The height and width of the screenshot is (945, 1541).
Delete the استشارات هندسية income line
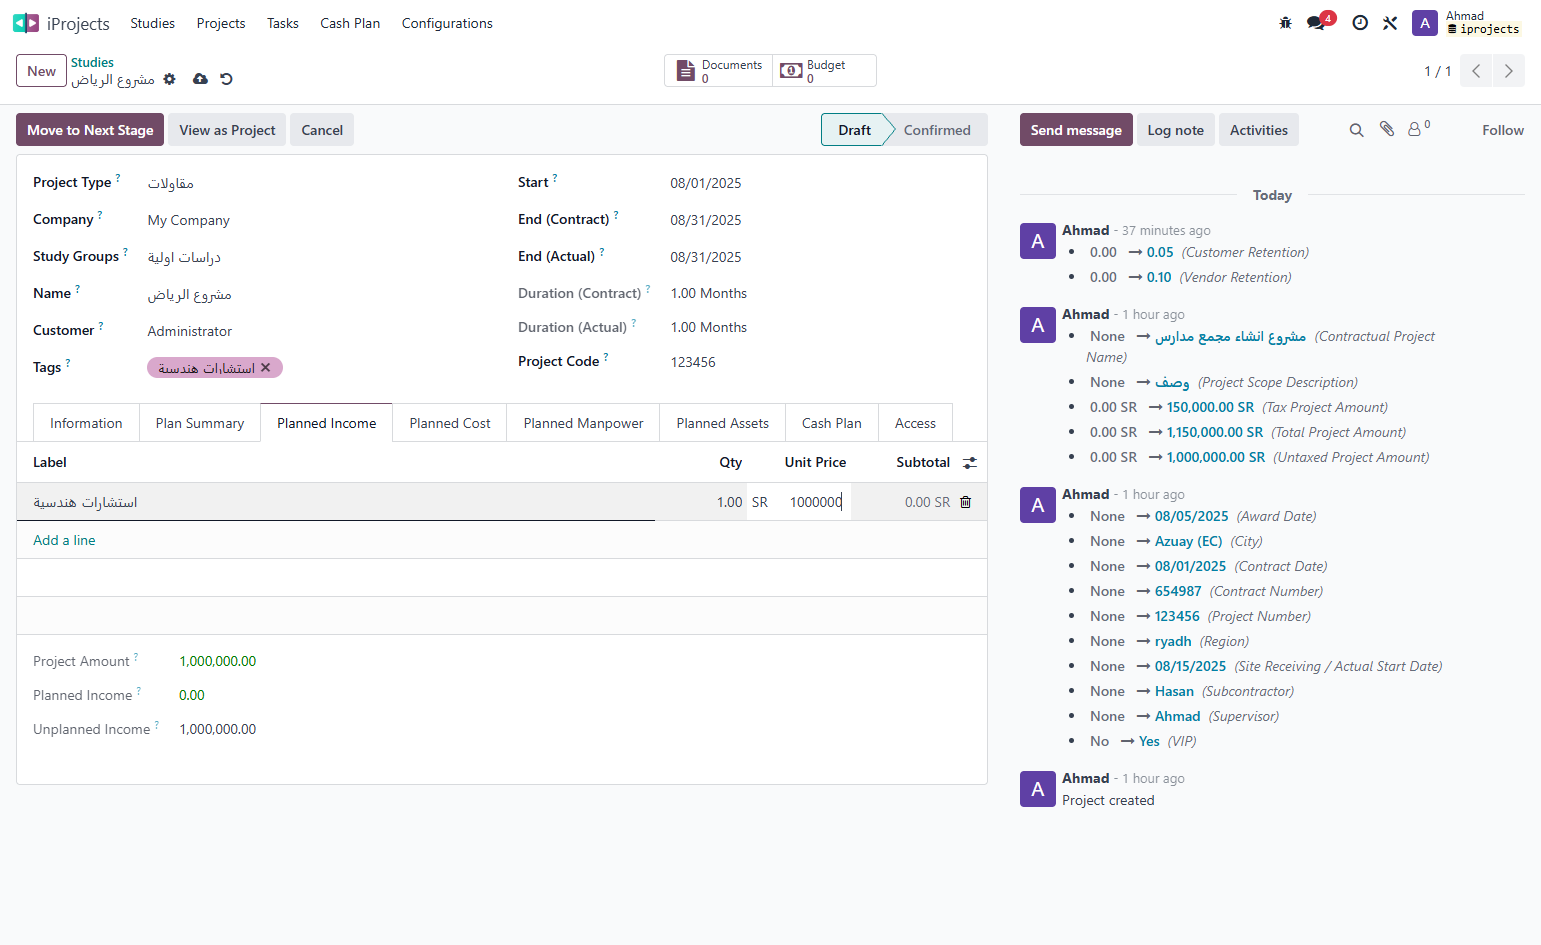[965, 502]
